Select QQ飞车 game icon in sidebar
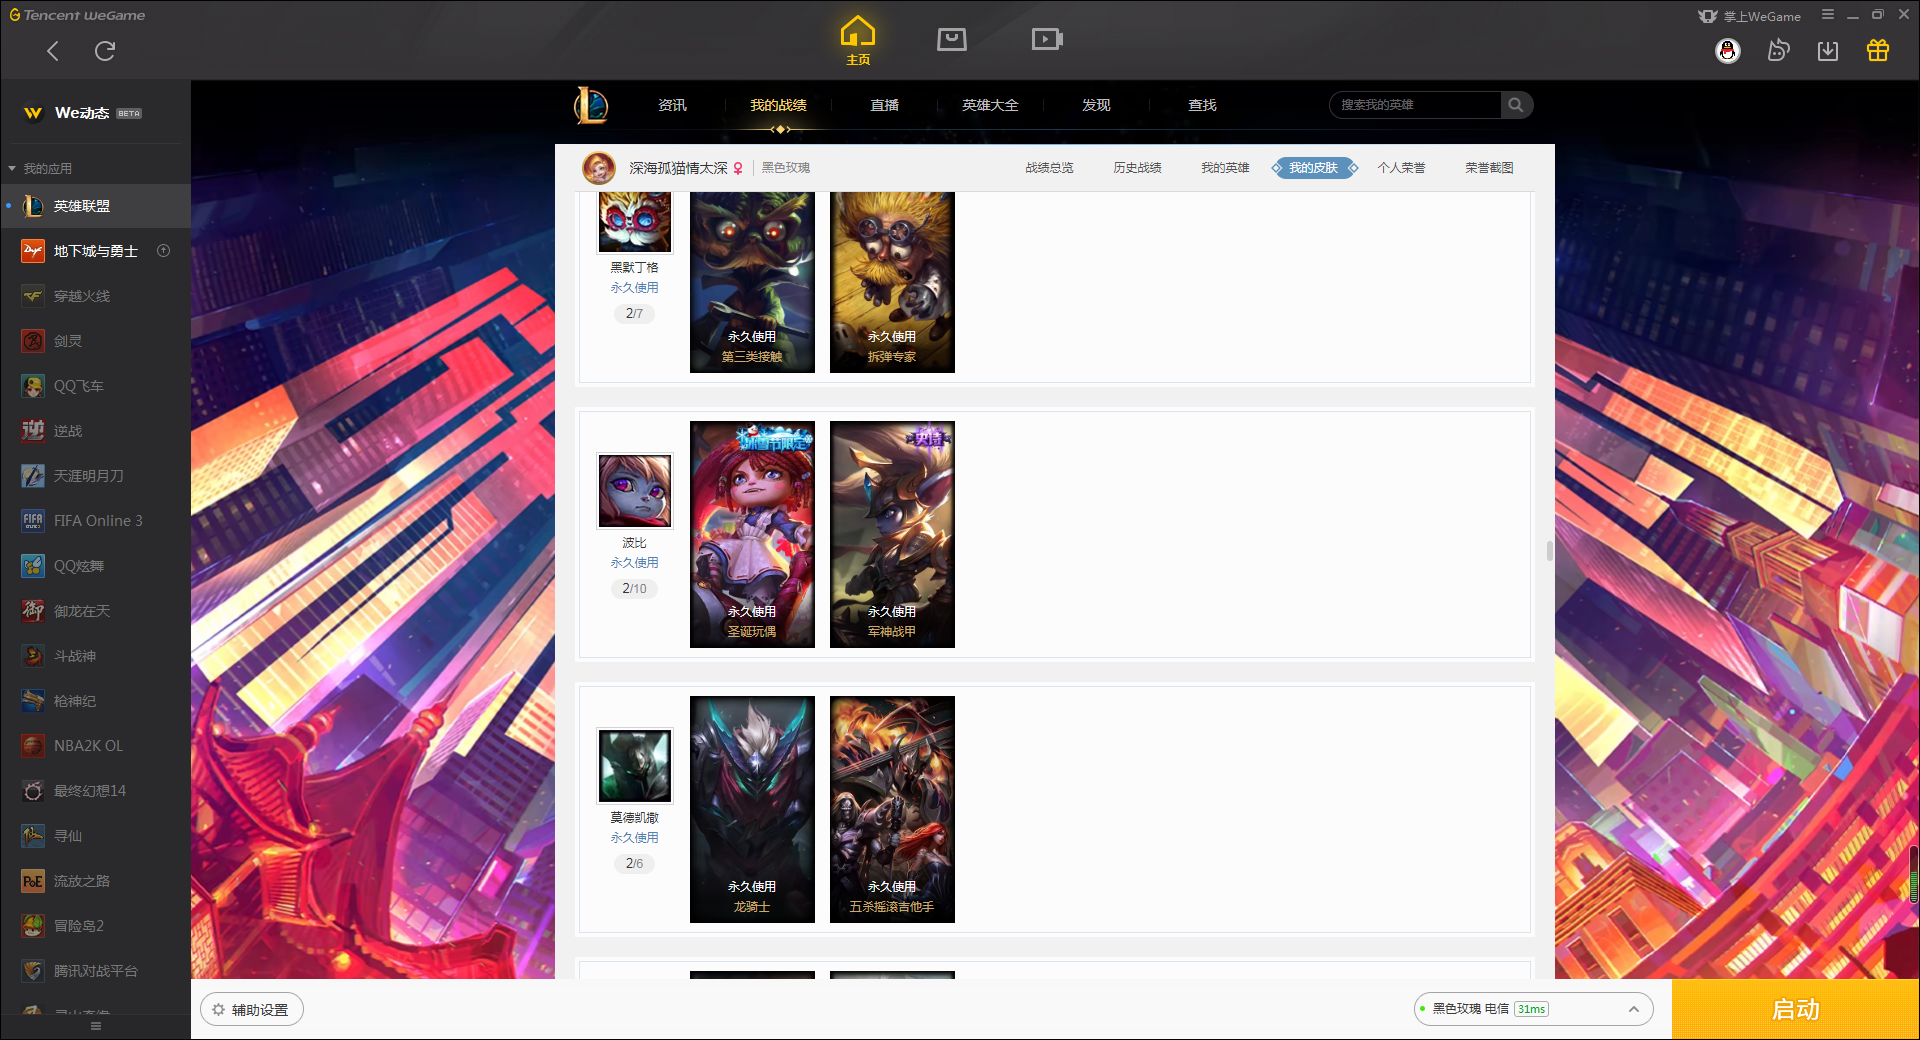The height and width of the screenshot is (1040, 1920). coord(33,386)
